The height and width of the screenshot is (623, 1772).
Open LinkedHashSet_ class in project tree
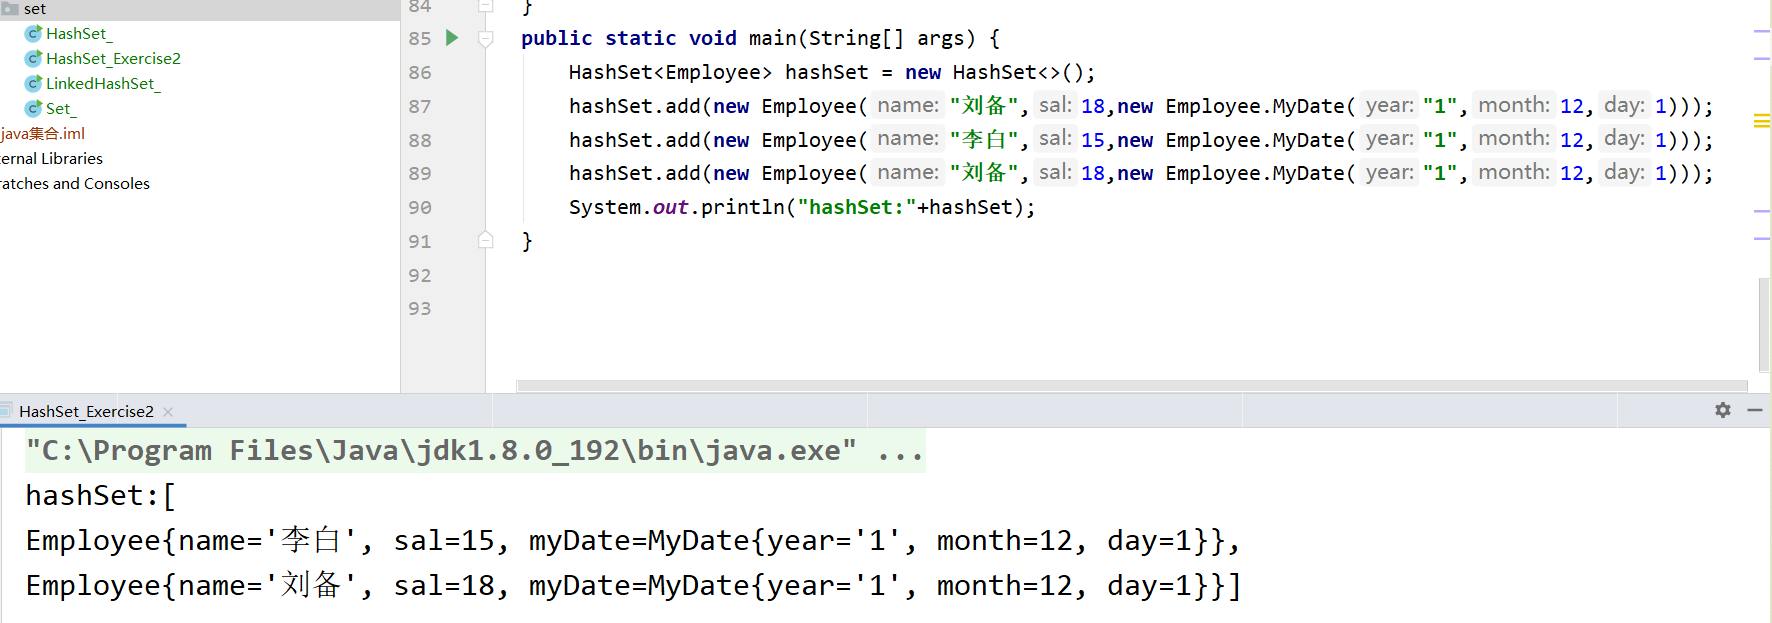[103, 84]
